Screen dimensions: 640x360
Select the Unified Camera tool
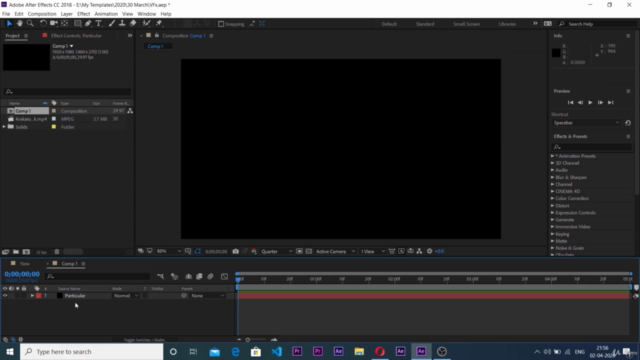point(53,24)
